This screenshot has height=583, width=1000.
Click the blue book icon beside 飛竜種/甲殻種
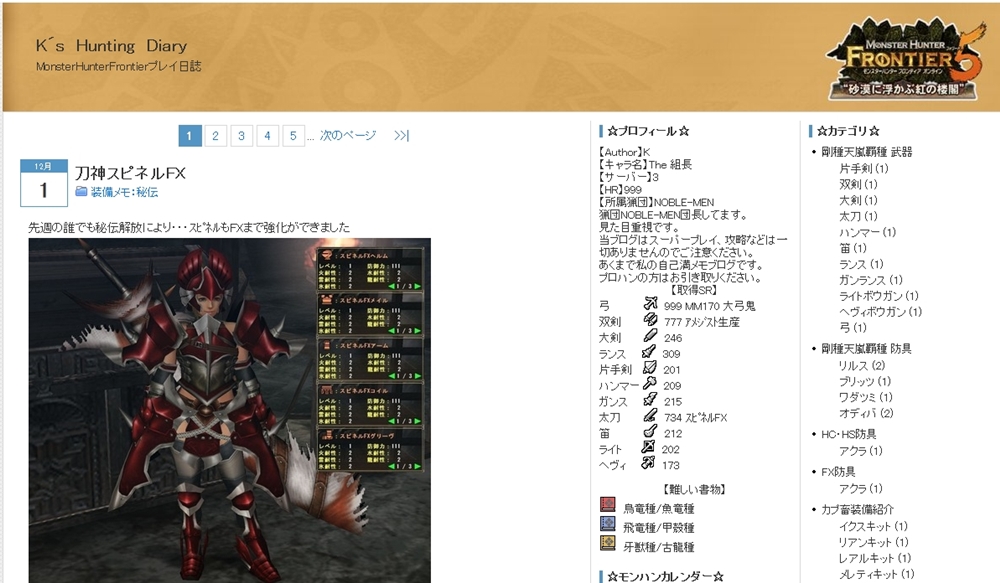608,524
